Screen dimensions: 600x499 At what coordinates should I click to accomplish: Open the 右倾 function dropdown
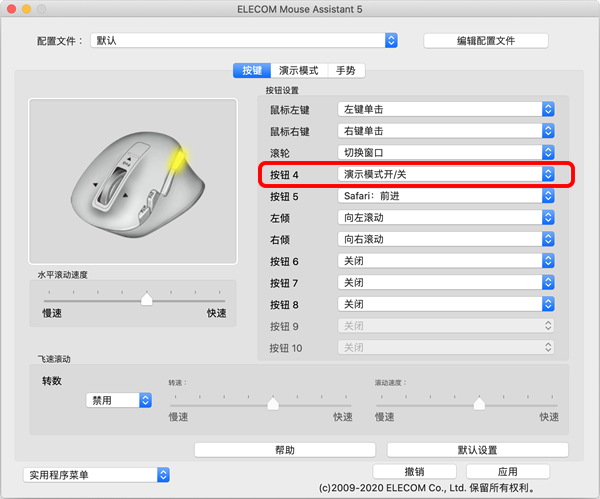(446, 239)
